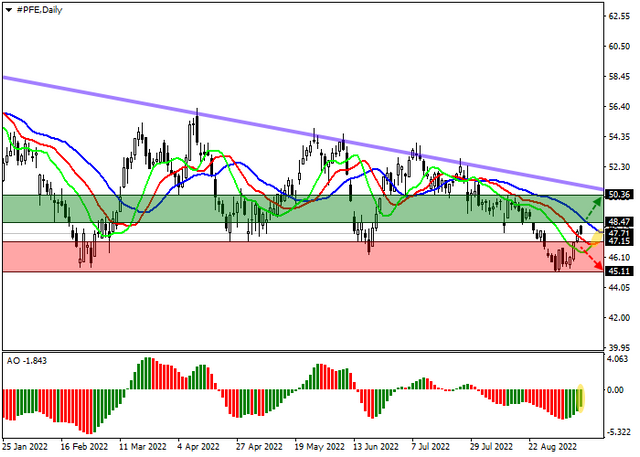Click the AO -1.843 indicator label

coord(27,361)
